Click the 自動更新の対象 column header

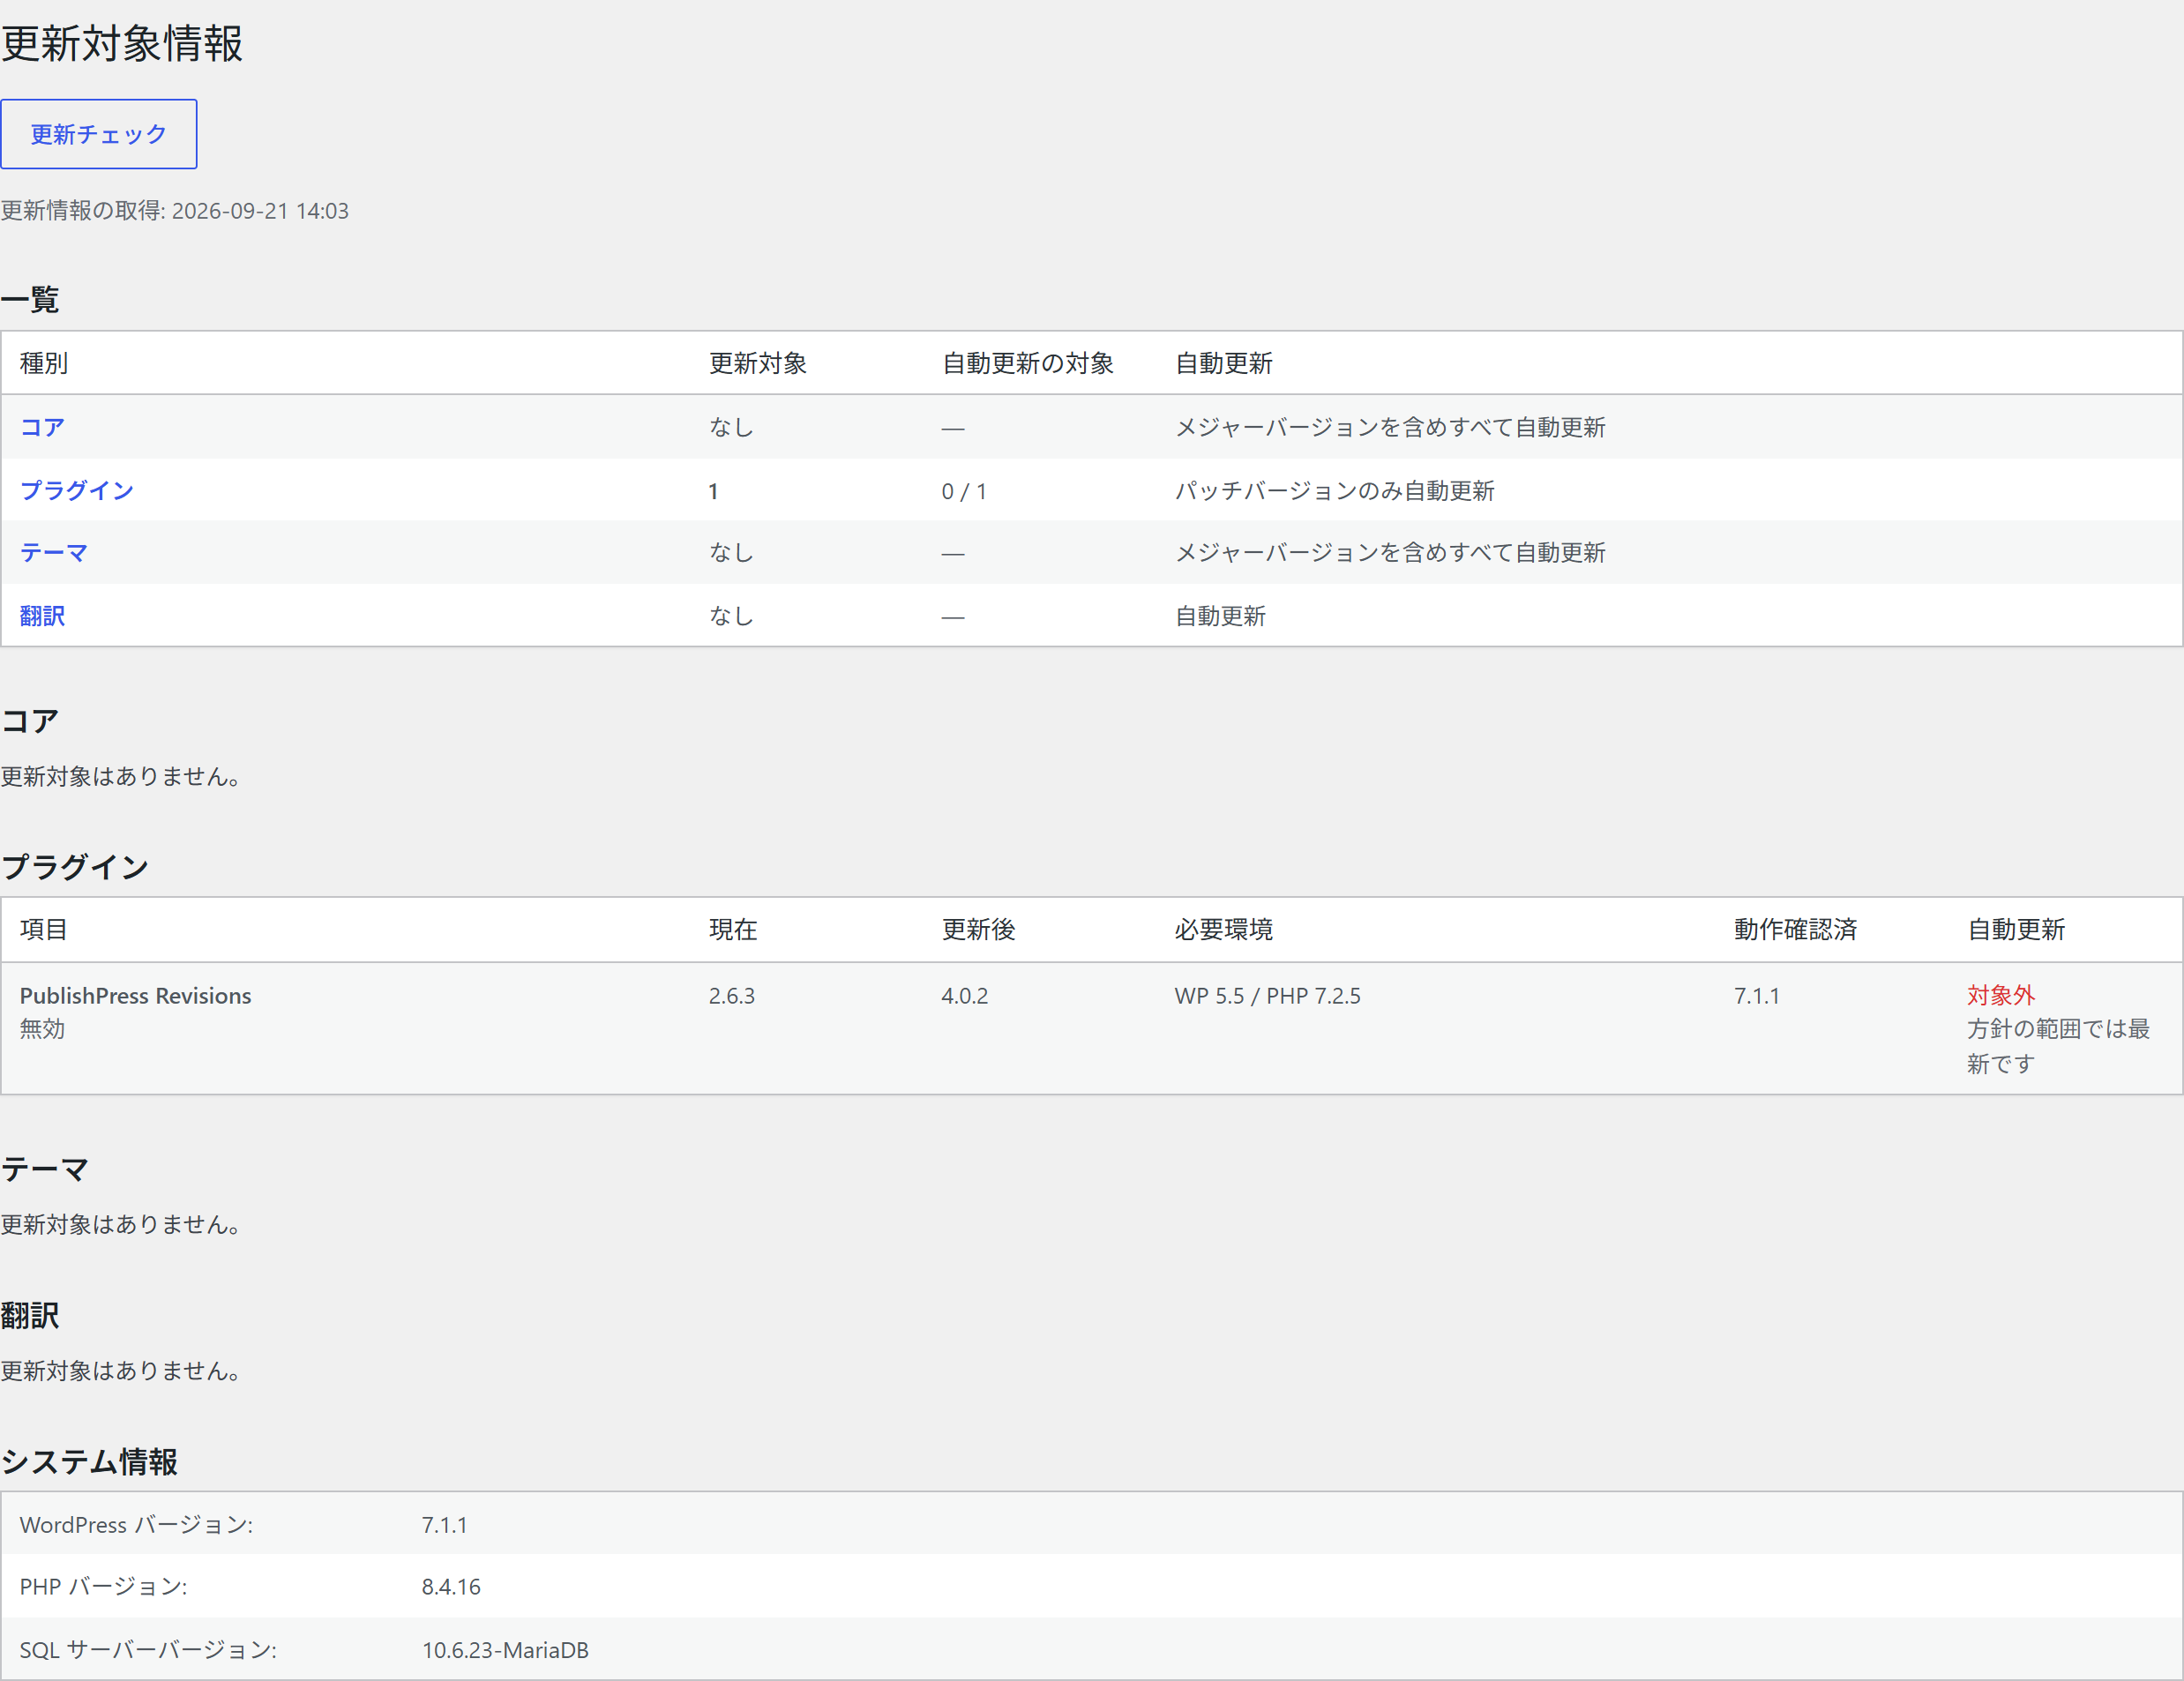(1028, 363)
